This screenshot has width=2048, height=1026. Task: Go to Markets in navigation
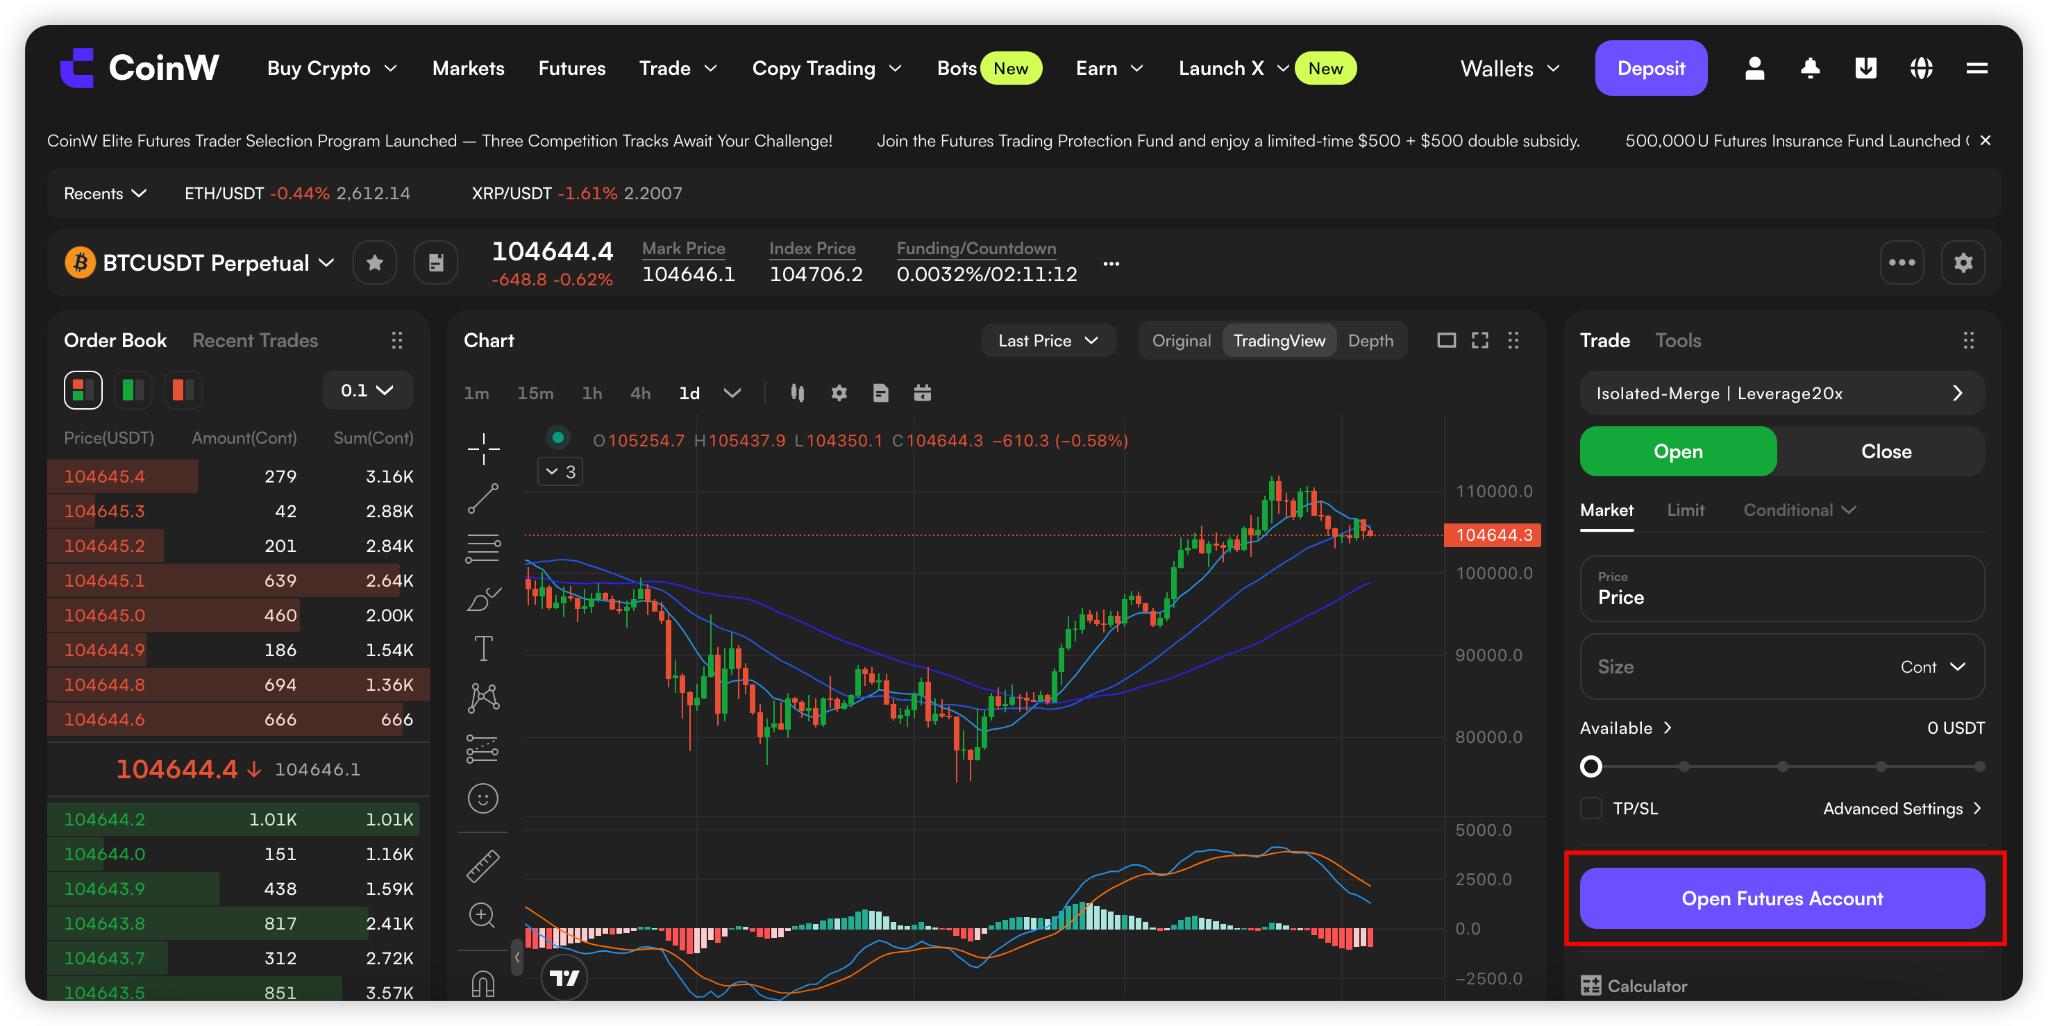[x=468, y=68]
